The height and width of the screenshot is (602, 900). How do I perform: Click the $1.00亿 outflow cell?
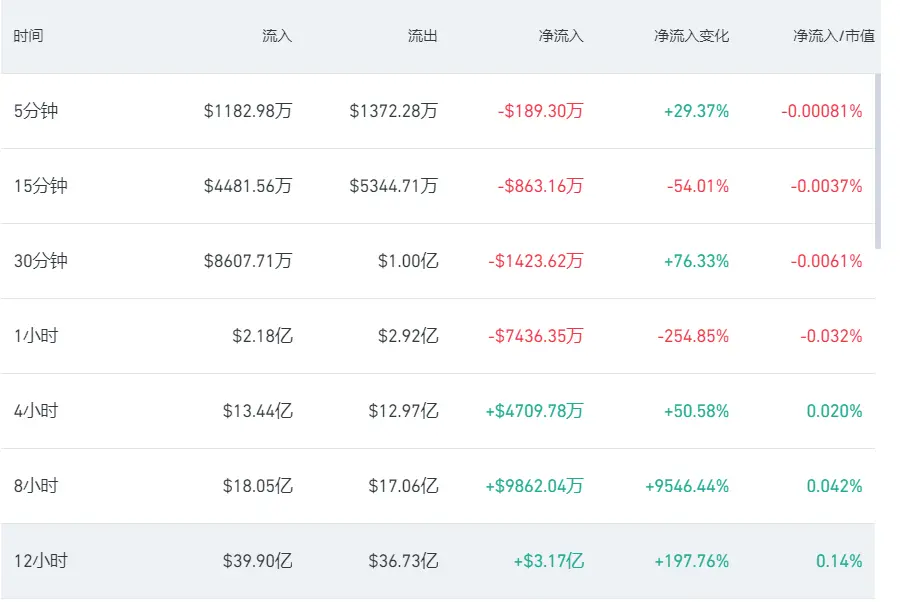coord(408,261)
